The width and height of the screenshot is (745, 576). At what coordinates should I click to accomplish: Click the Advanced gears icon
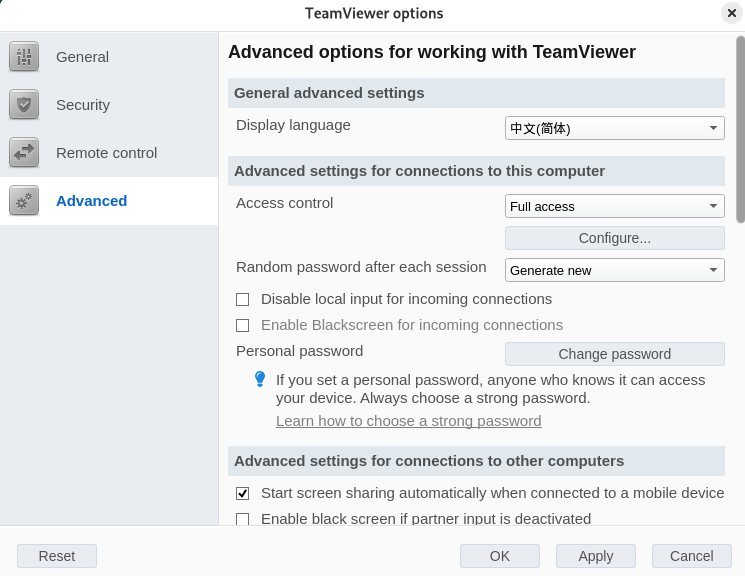(x=24, y=201)
